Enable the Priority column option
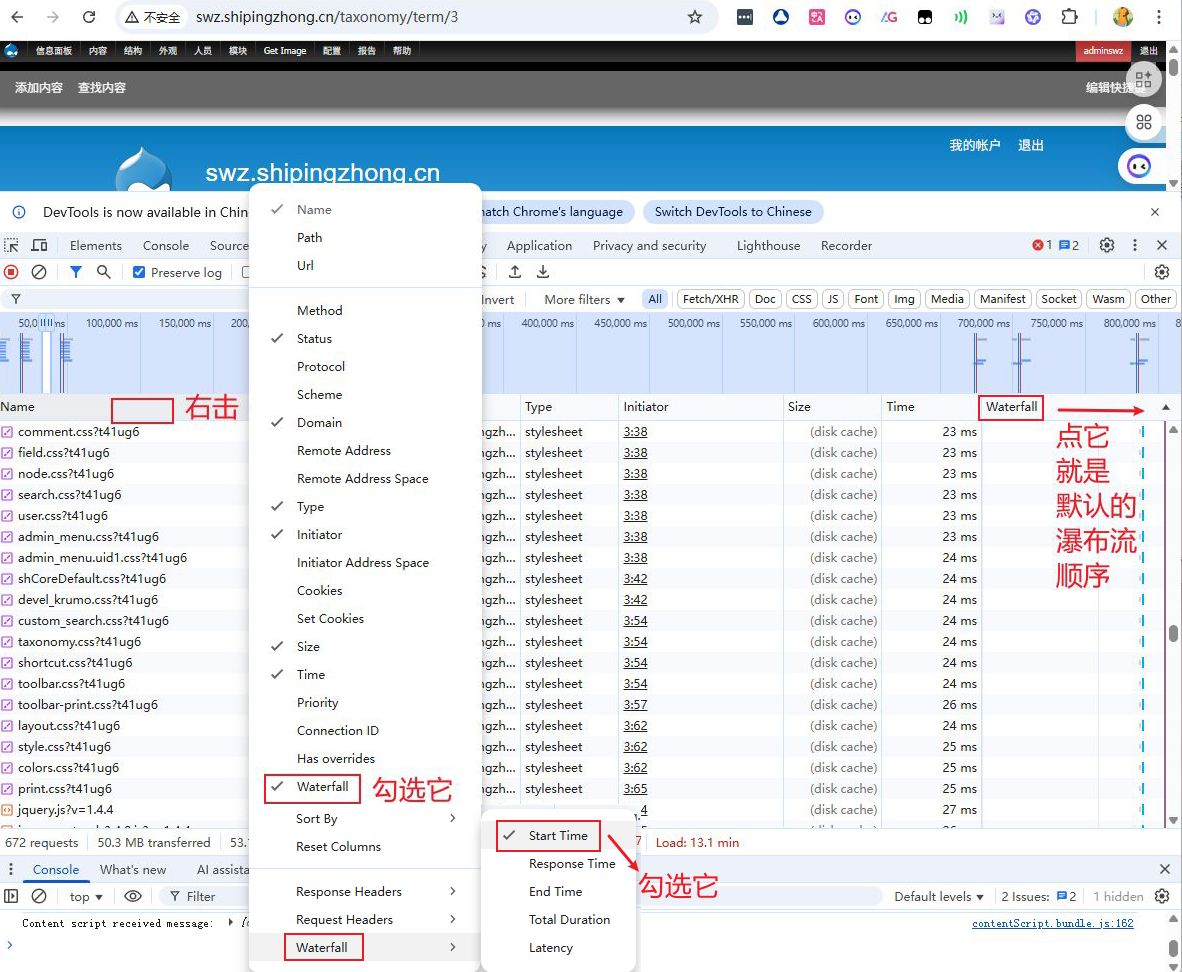1182x972 pixels. (x=317, y=703)
